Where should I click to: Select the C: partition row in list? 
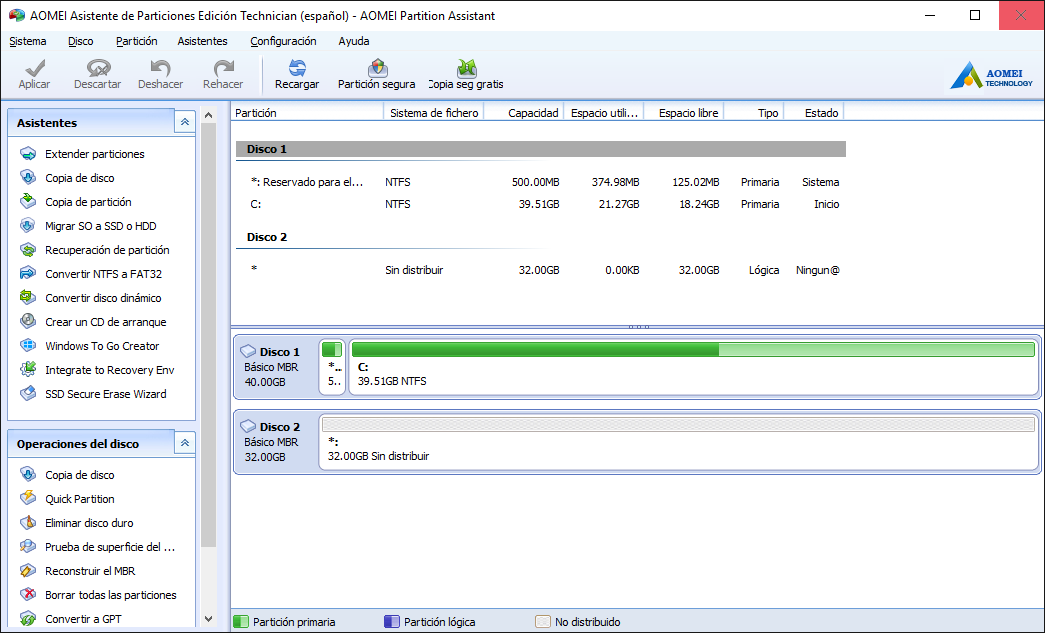point(540,204)
